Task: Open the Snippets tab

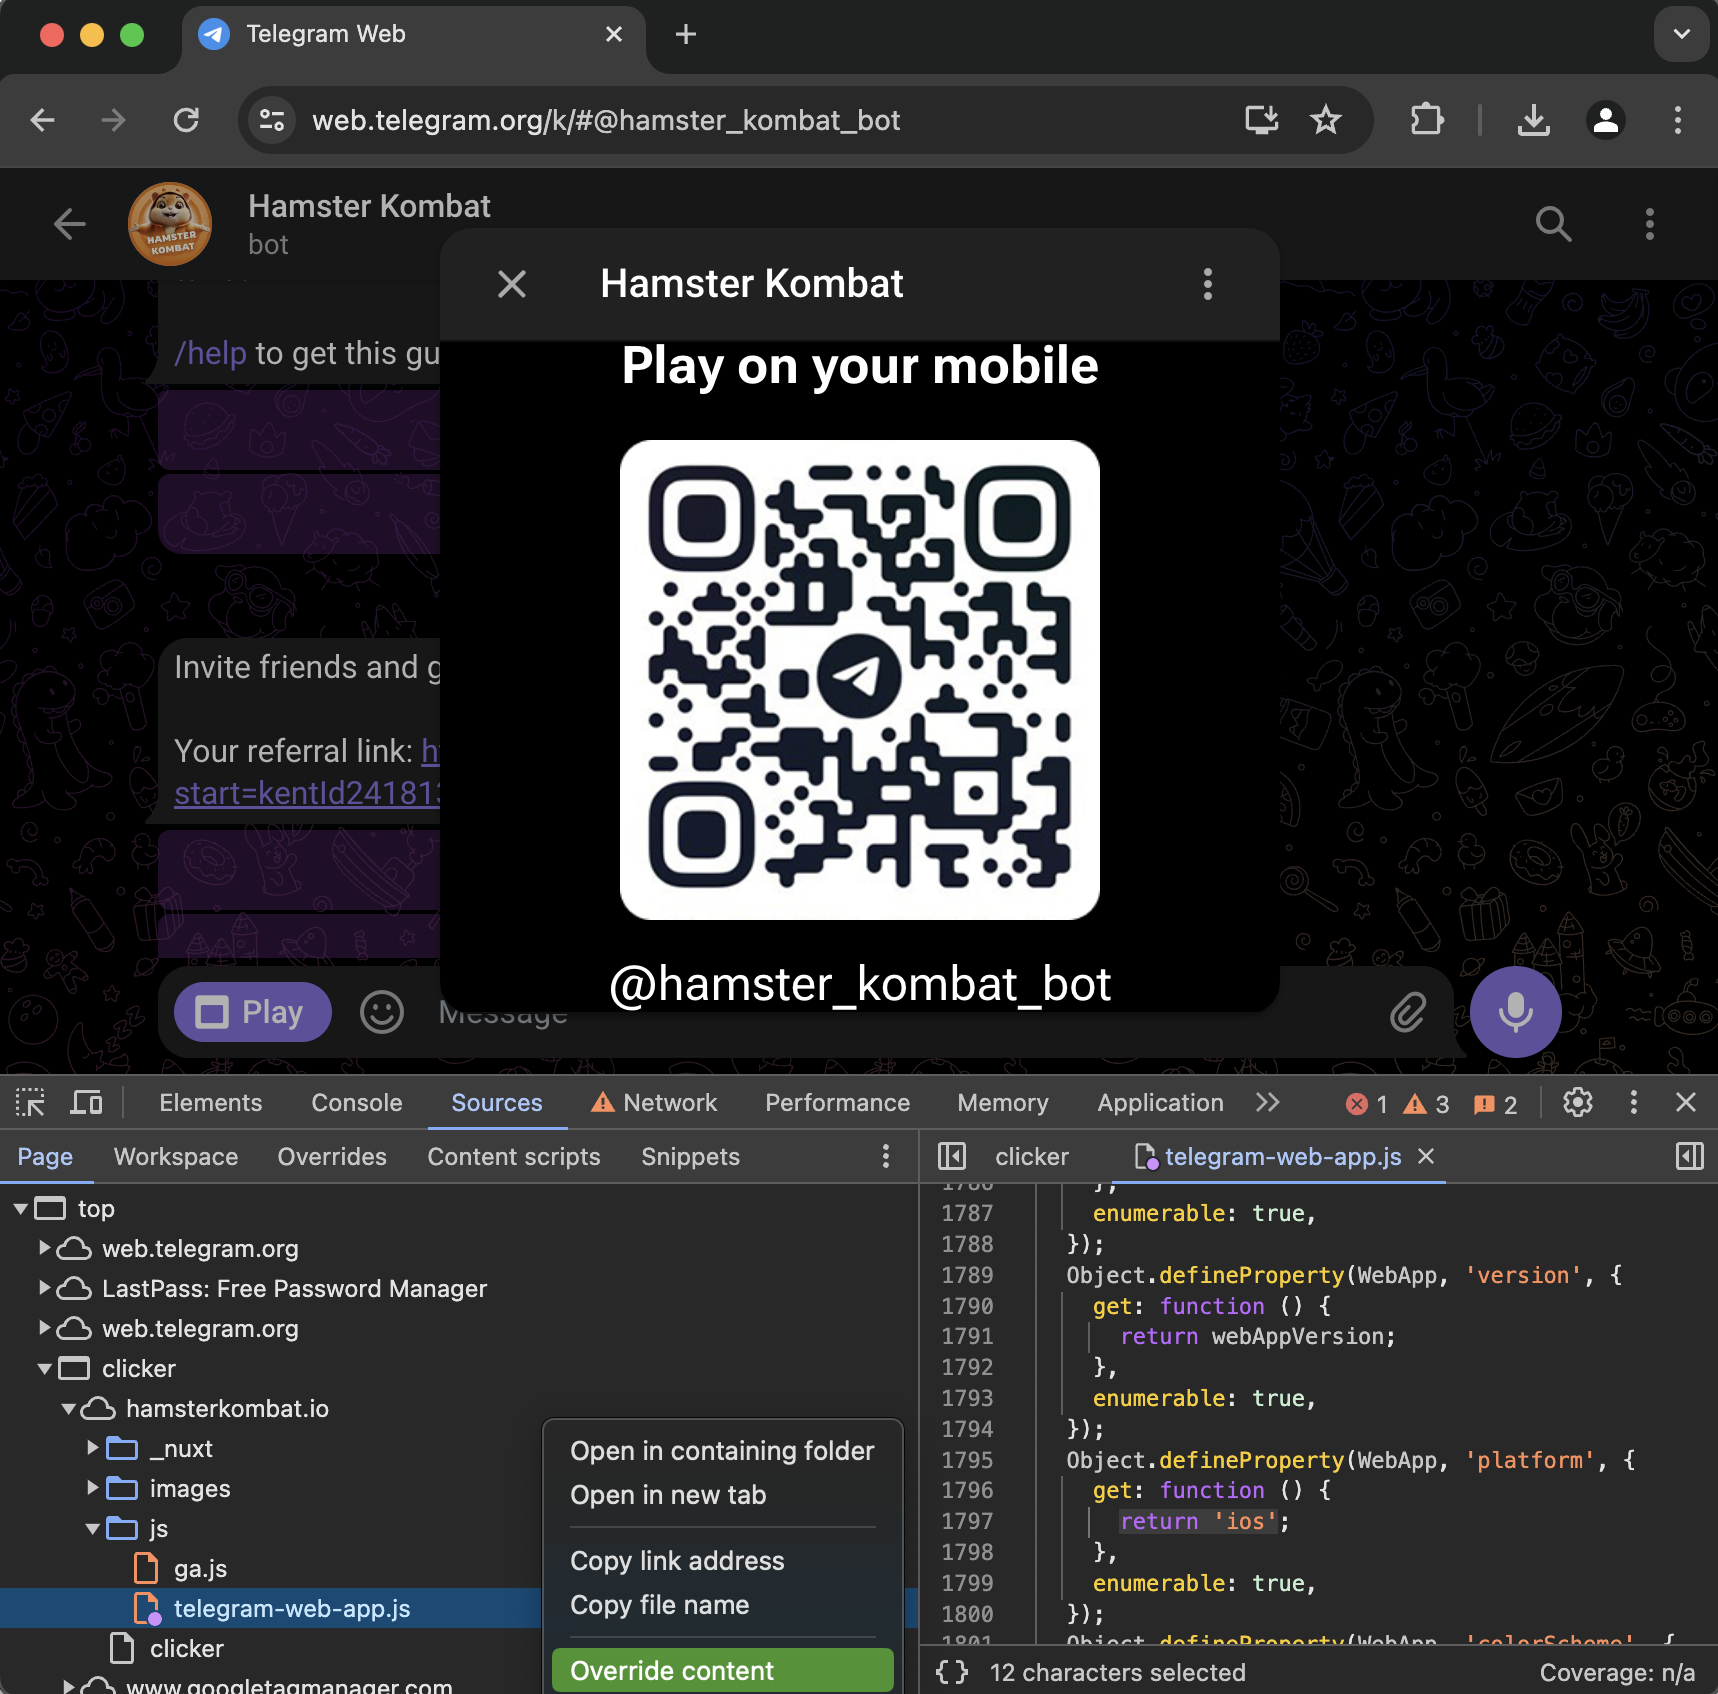Action: point(691,1157)
